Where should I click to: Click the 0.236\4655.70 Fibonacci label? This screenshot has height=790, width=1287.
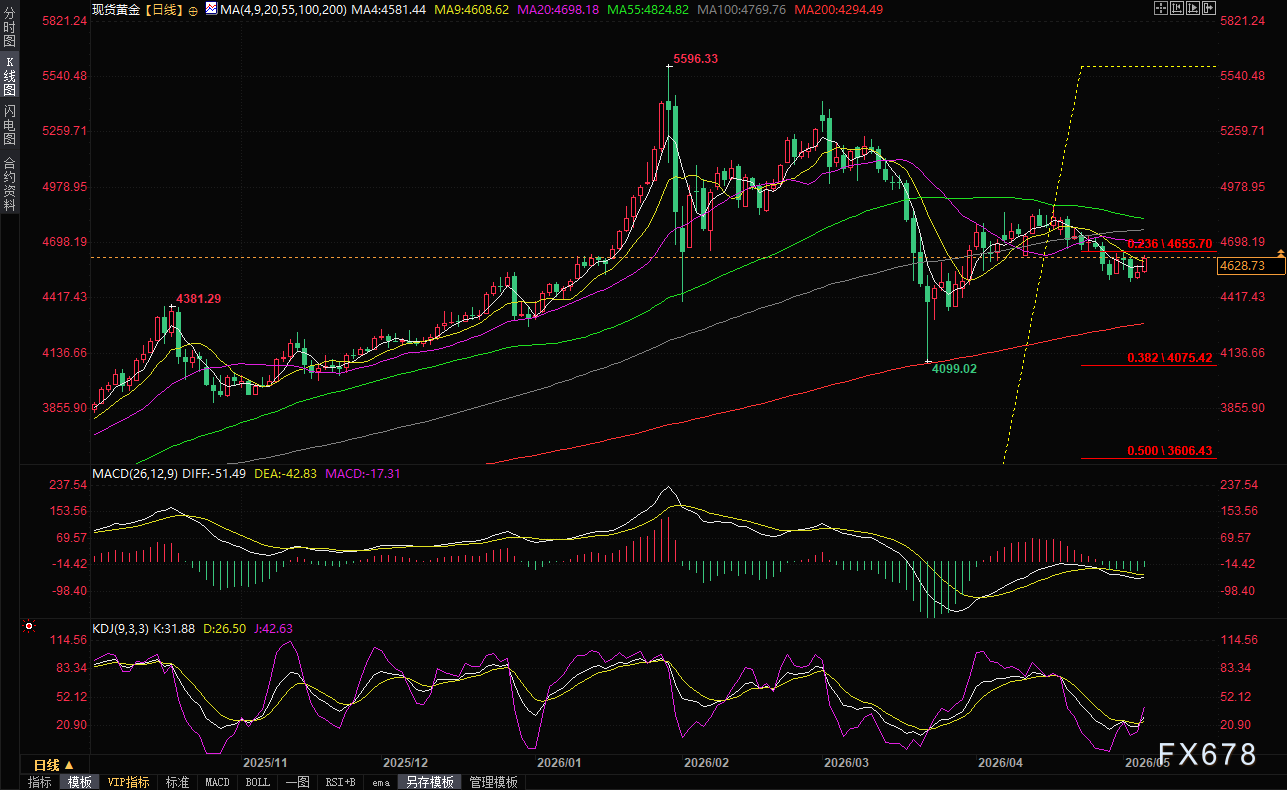(1169, 243)
